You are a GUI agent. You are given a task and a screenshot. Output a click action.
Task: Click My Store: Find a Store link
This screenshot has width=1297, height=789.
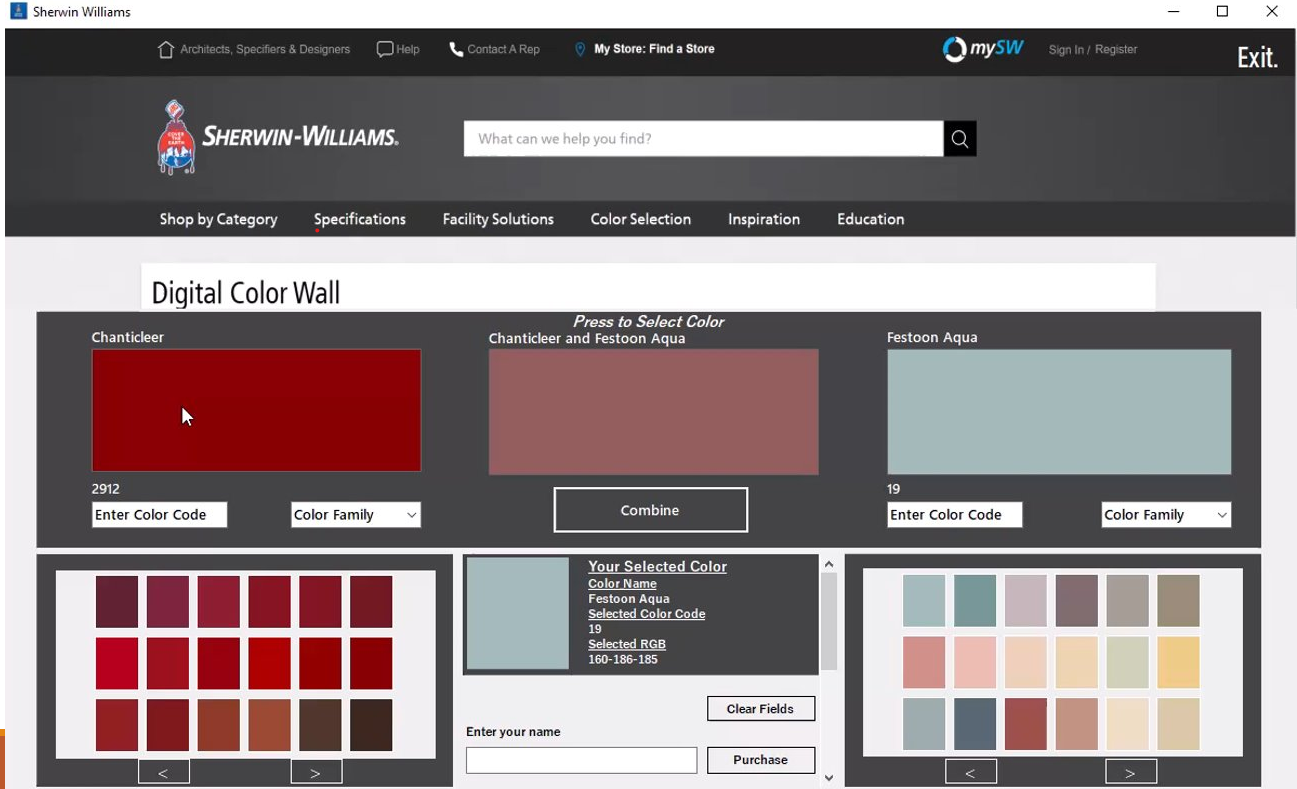(x=654, y=49)
